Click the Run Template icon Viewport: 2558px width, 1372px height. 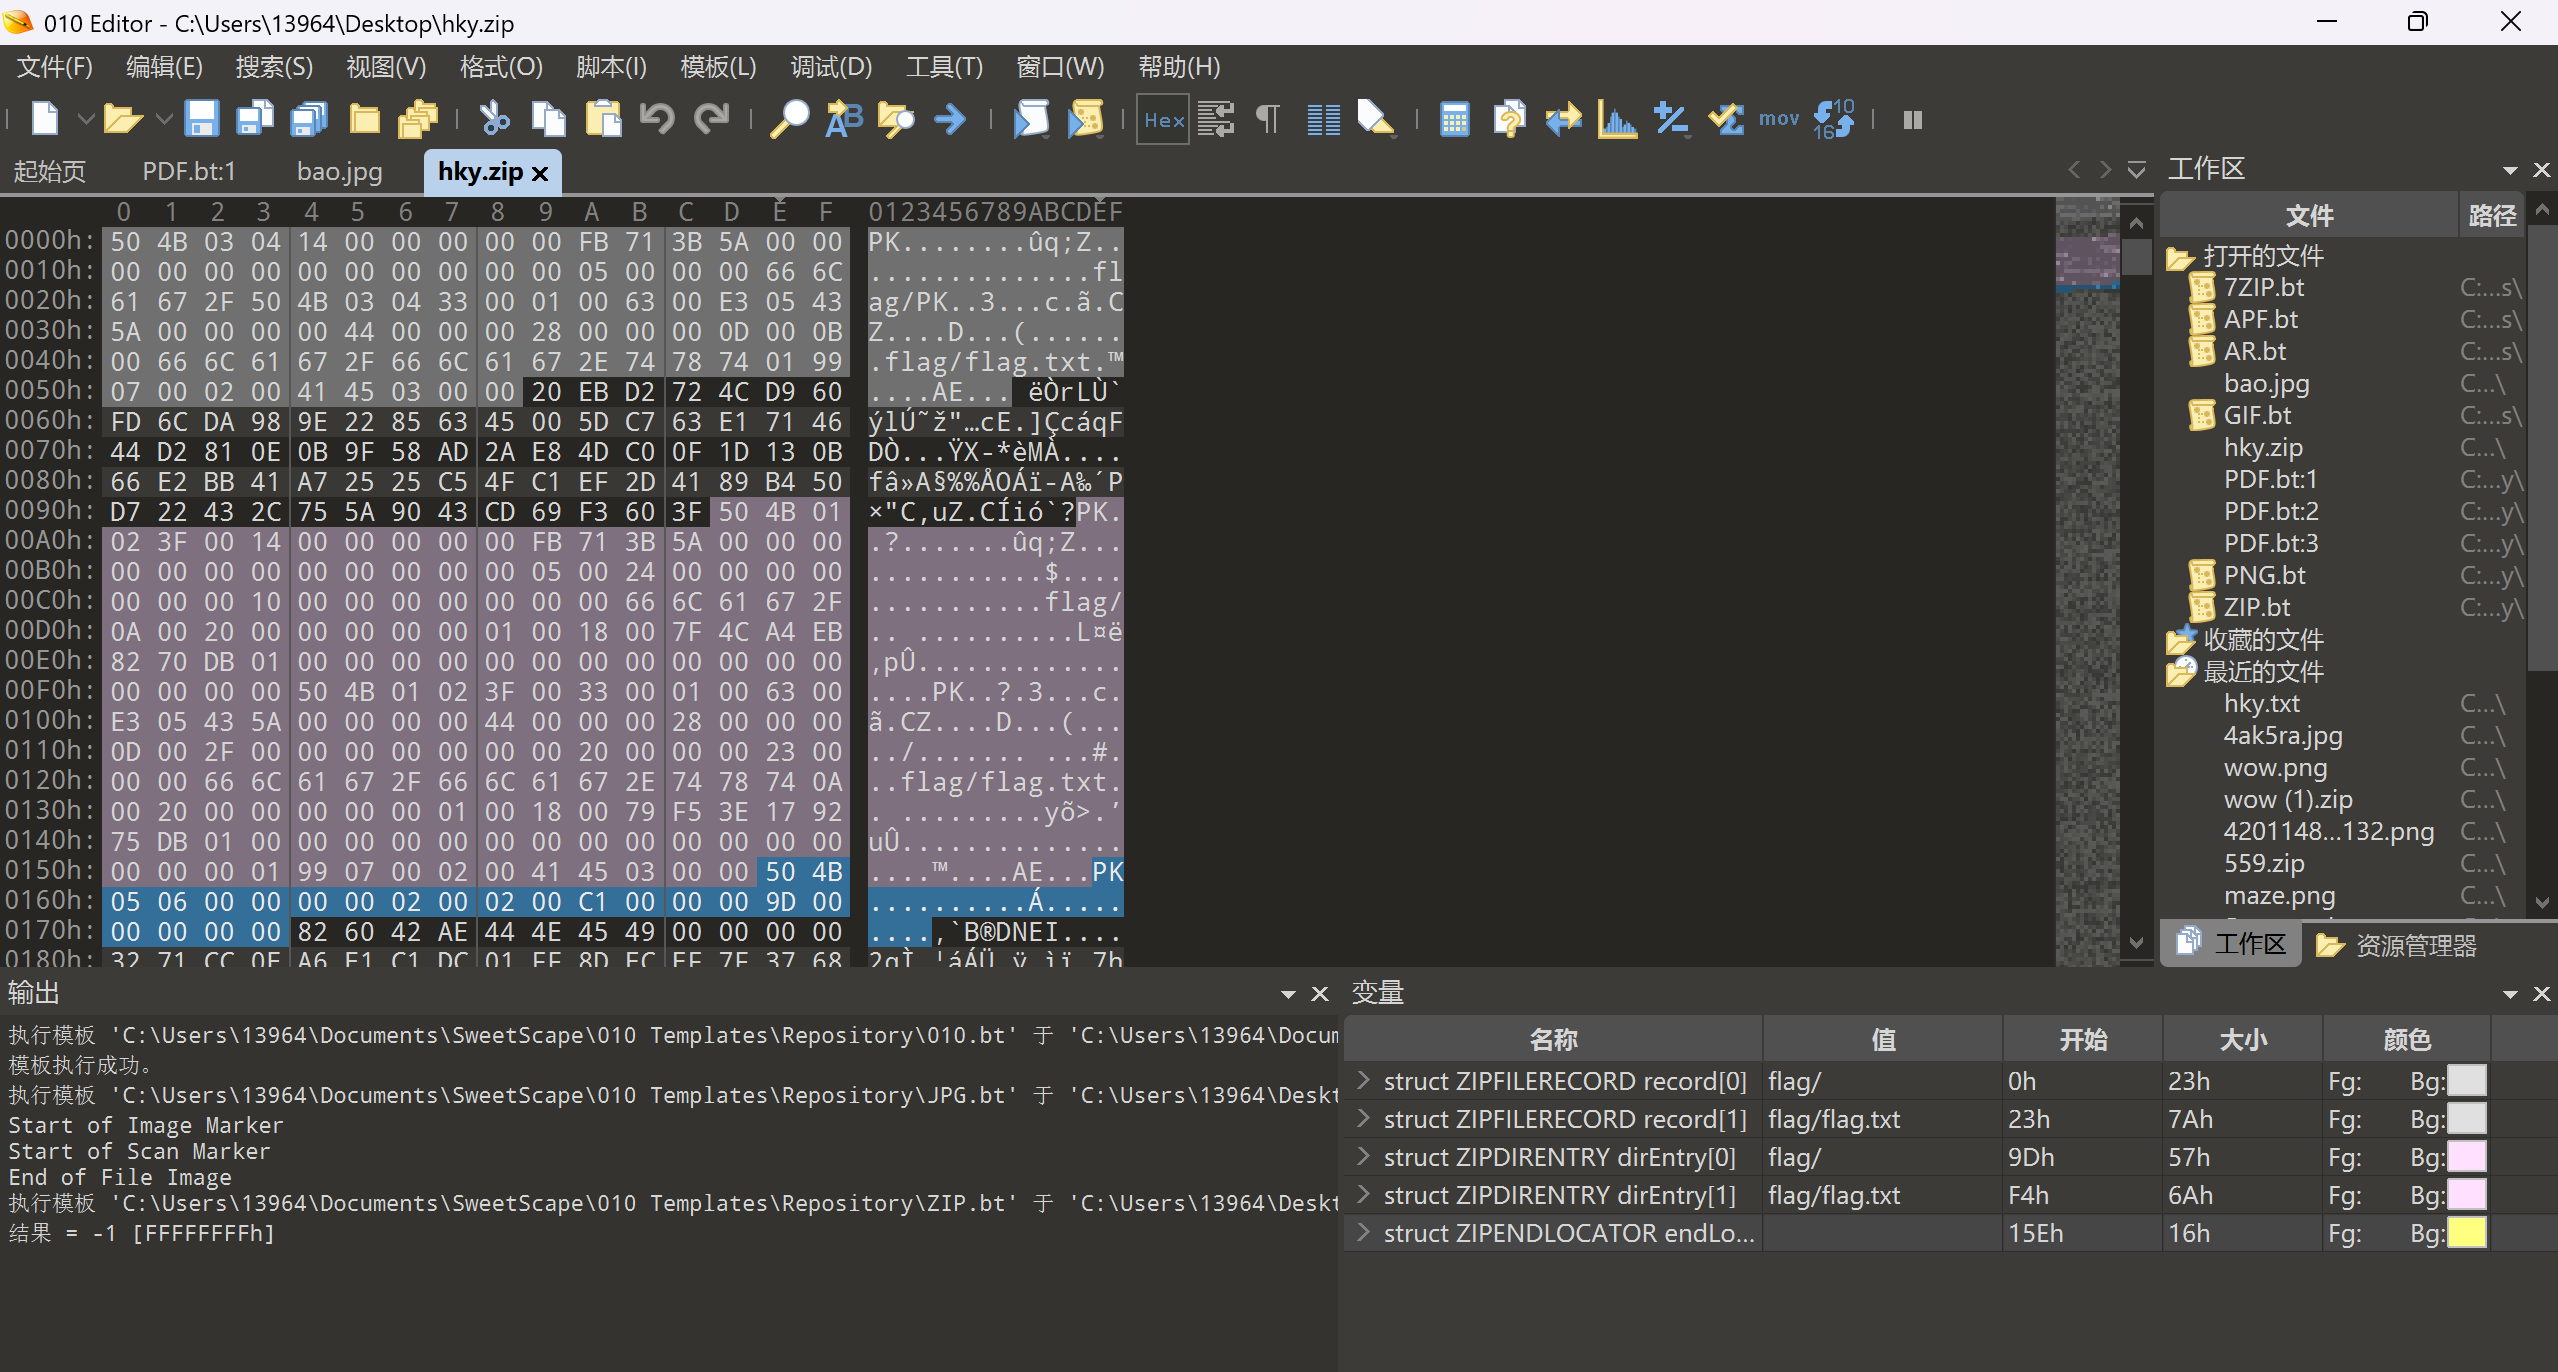1085,119
